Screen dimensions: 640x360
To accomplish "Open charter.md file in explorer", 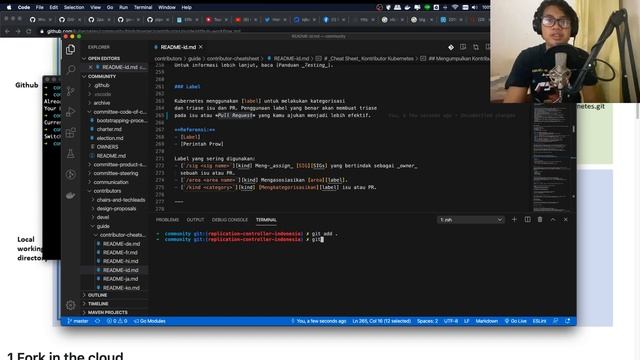I will (109, 129).
